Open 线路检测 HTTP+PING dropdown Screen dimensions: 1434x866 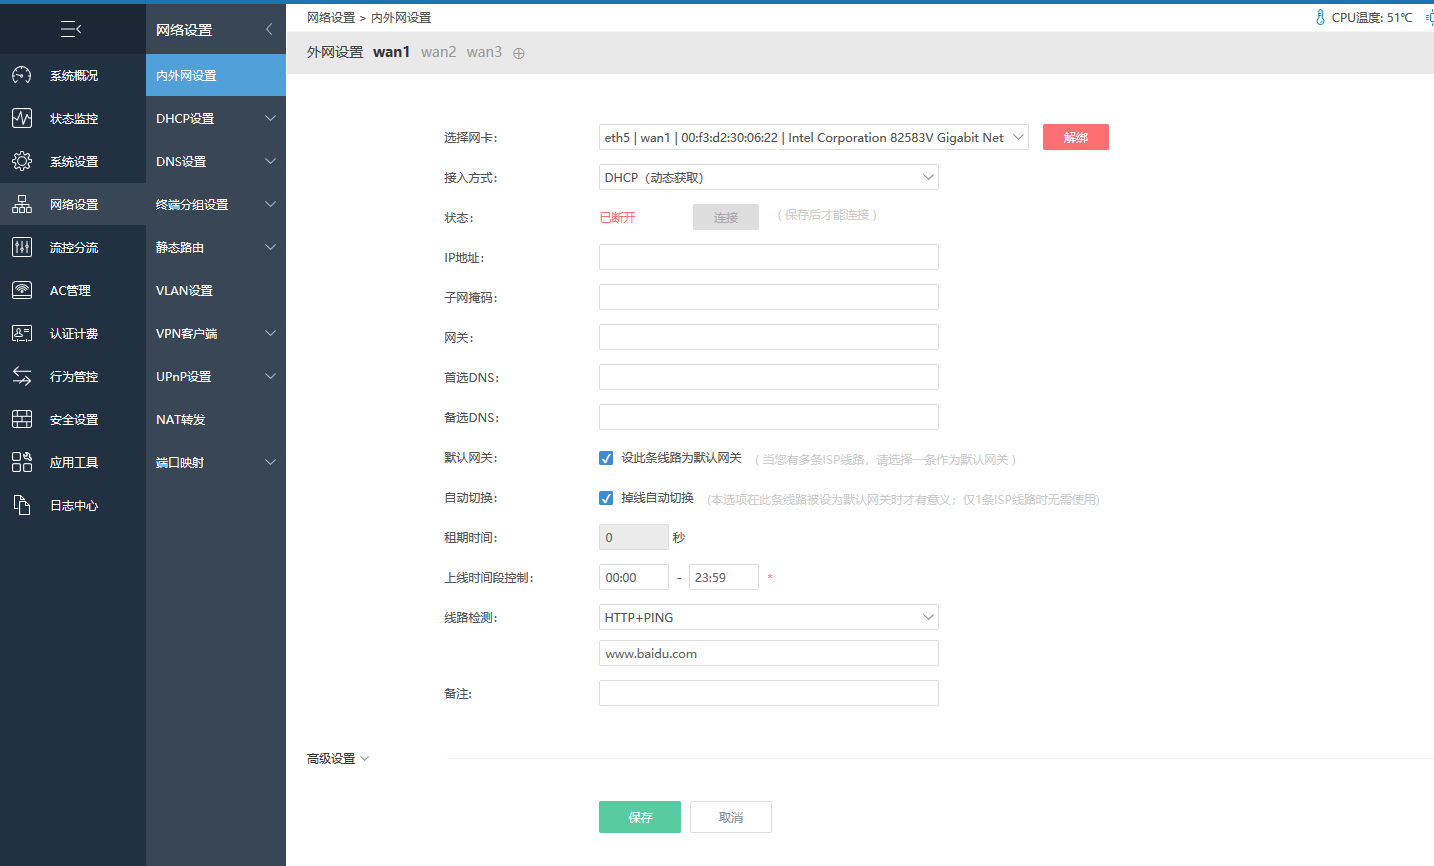coord(768,618)
